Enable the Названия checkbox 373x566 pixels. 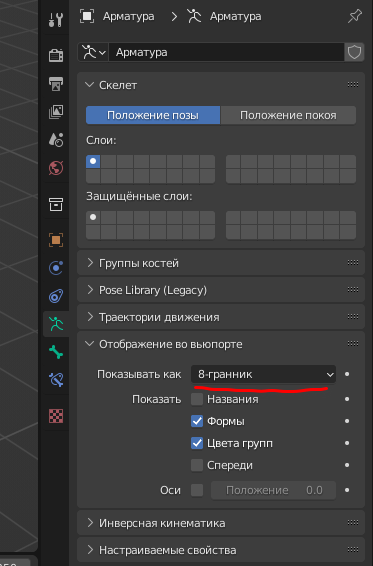tap(197, 399)
